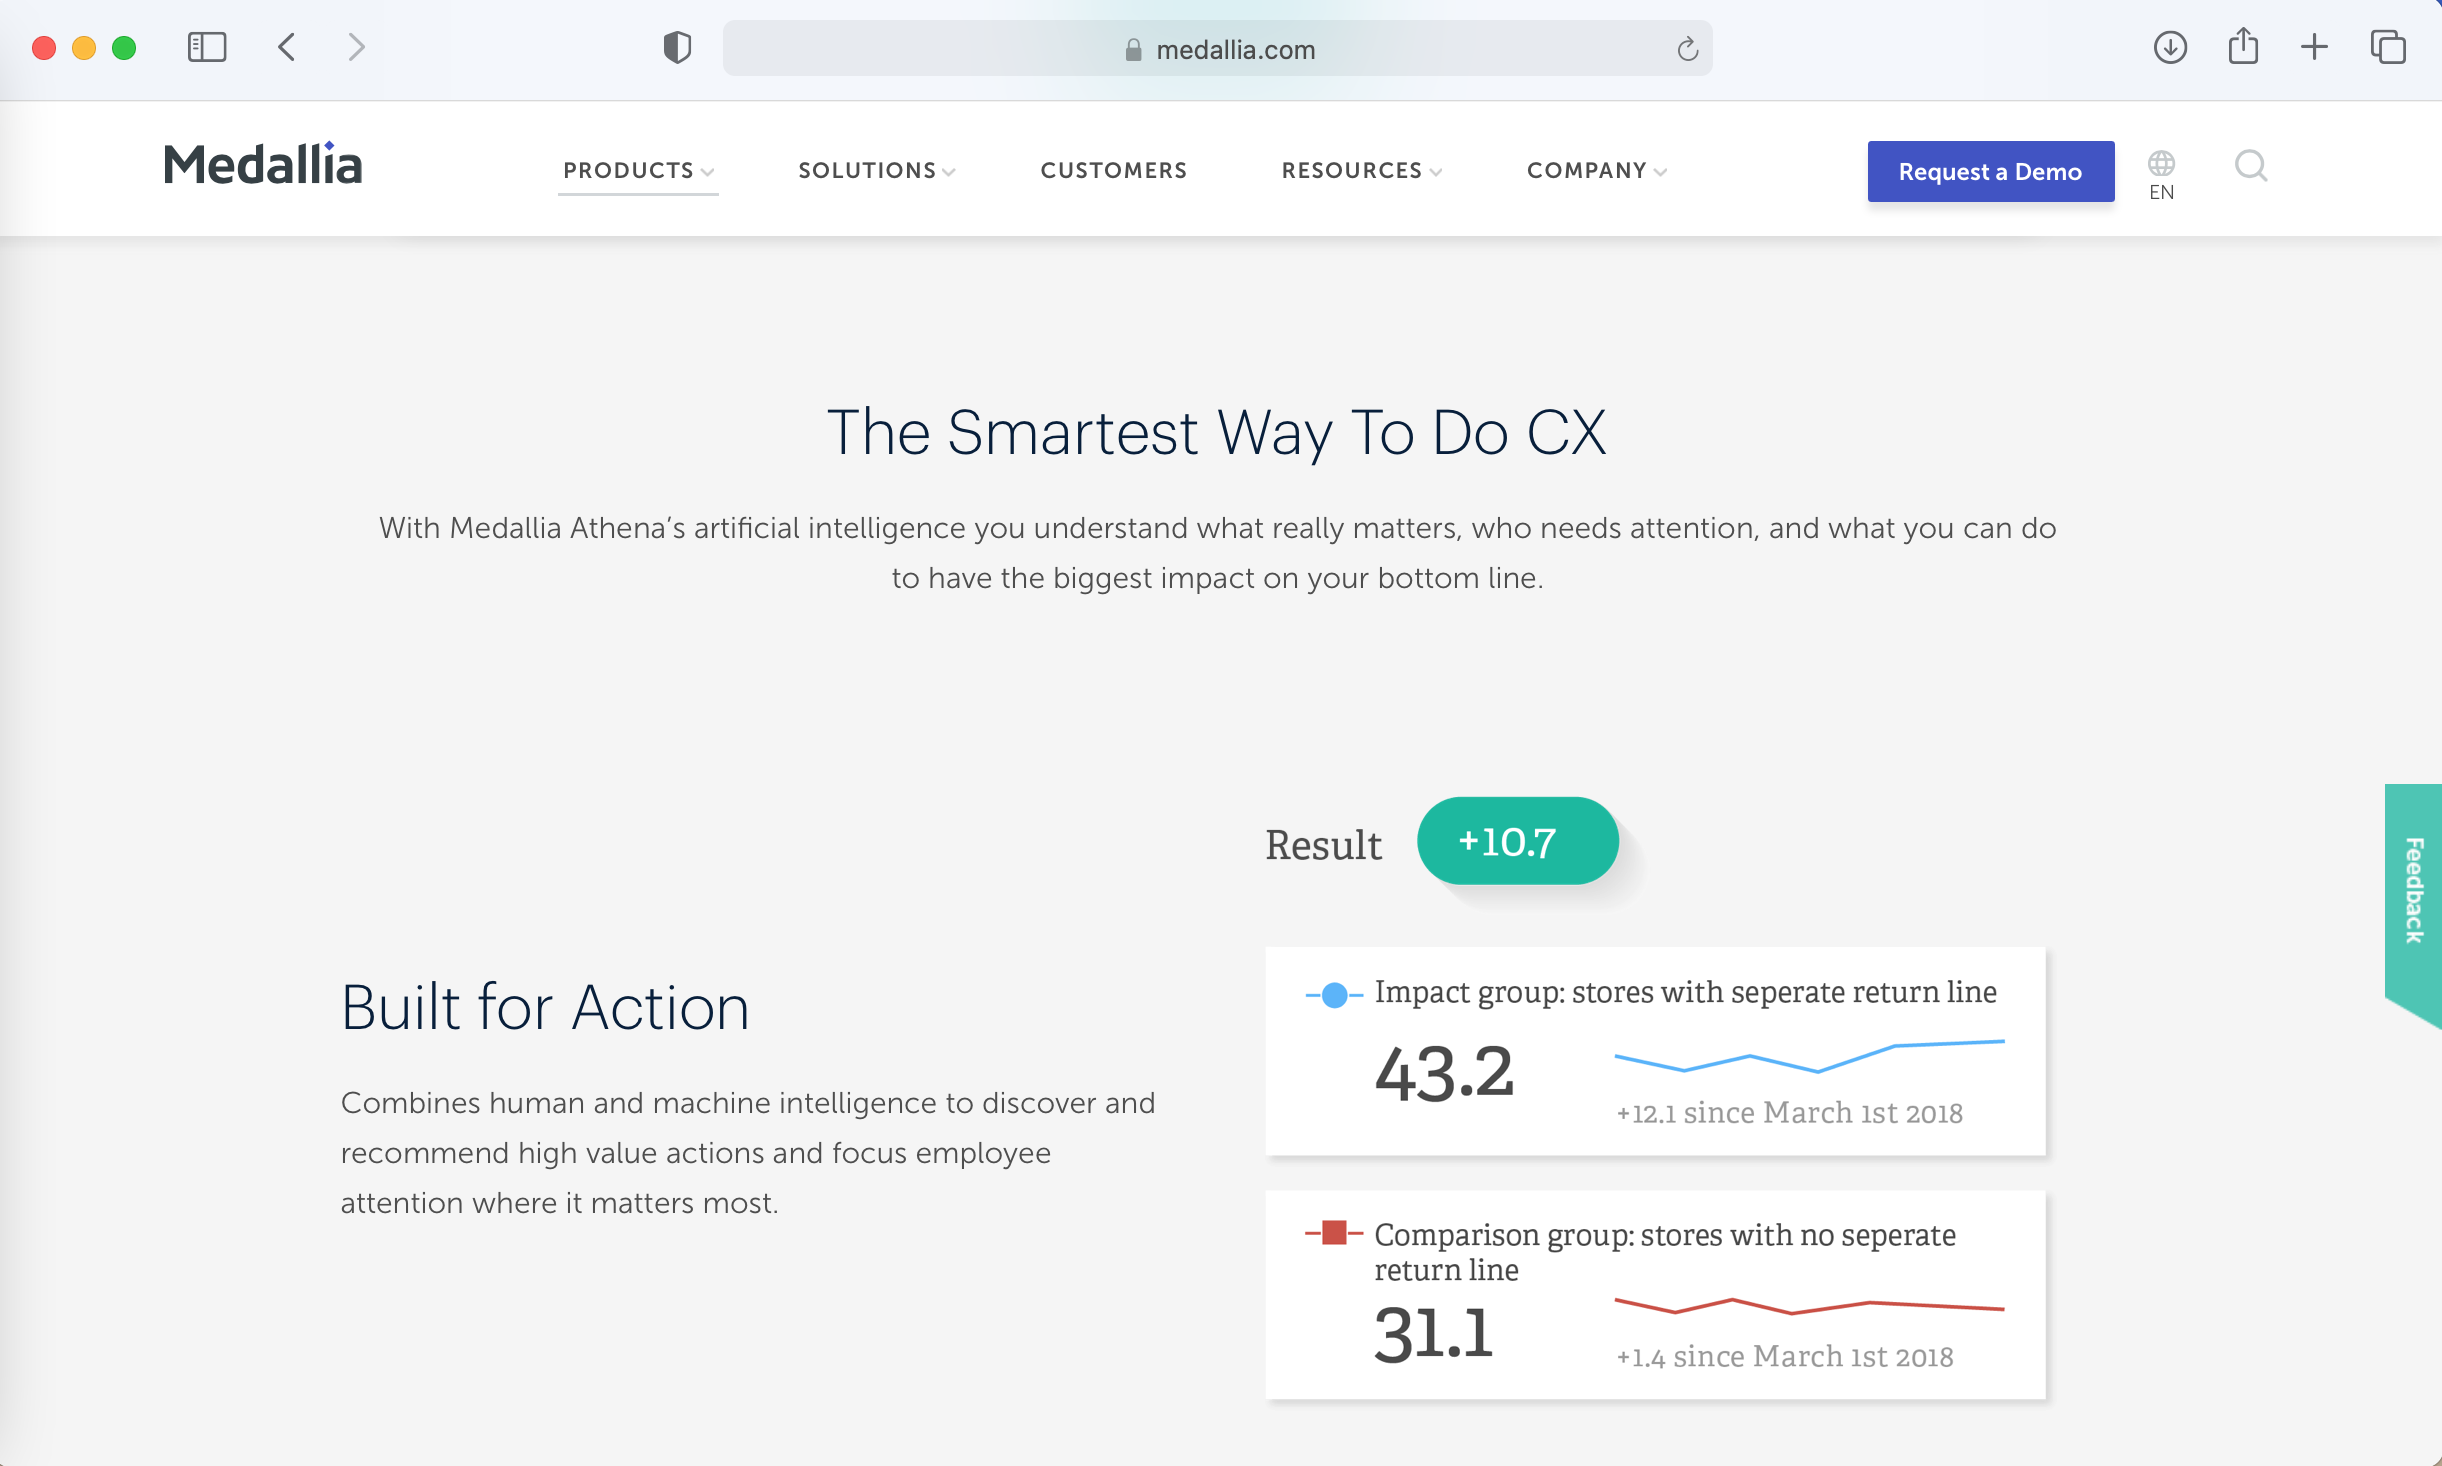Expand the Solutions dropdown menu

[876, 171]
